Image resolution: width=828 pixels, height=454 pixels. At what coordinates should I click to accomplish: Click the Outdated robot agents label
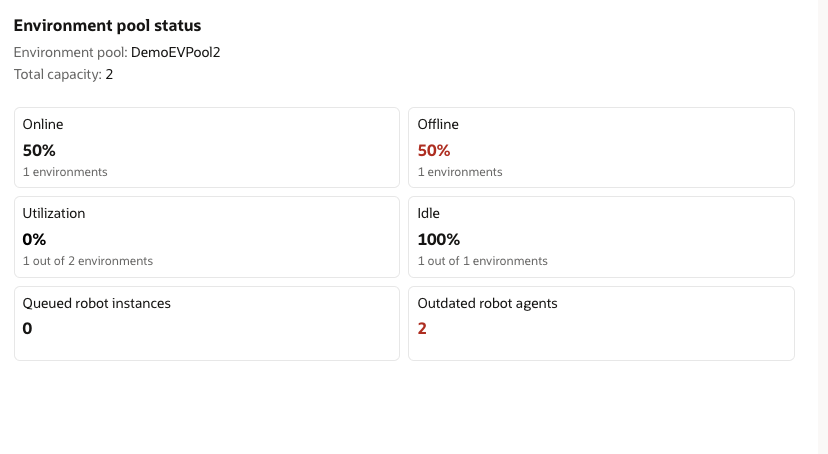click(487, 303)
